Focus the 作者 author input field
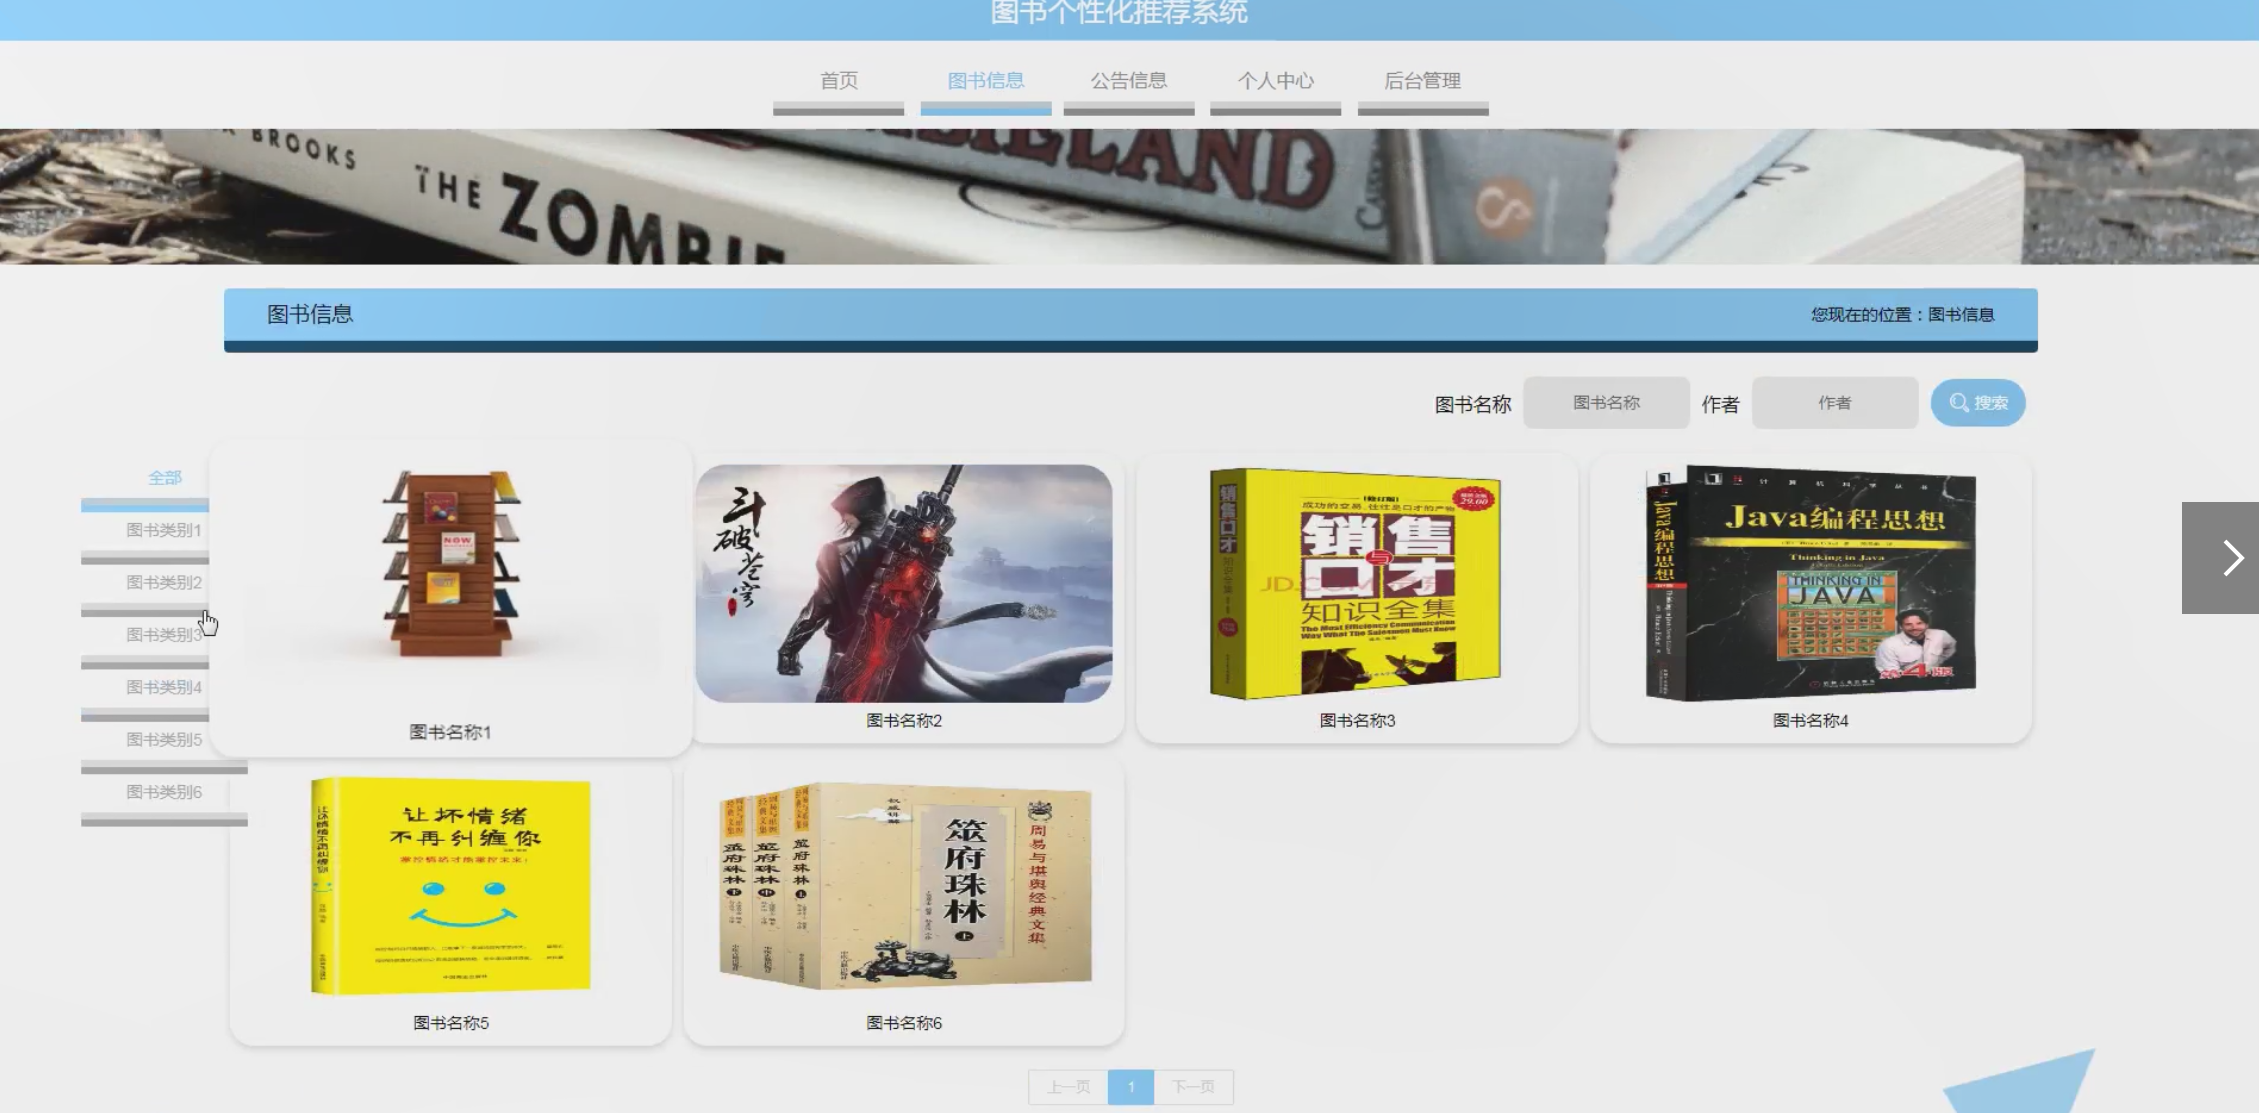The image size is (2259, 1113). pos(1834,403)
